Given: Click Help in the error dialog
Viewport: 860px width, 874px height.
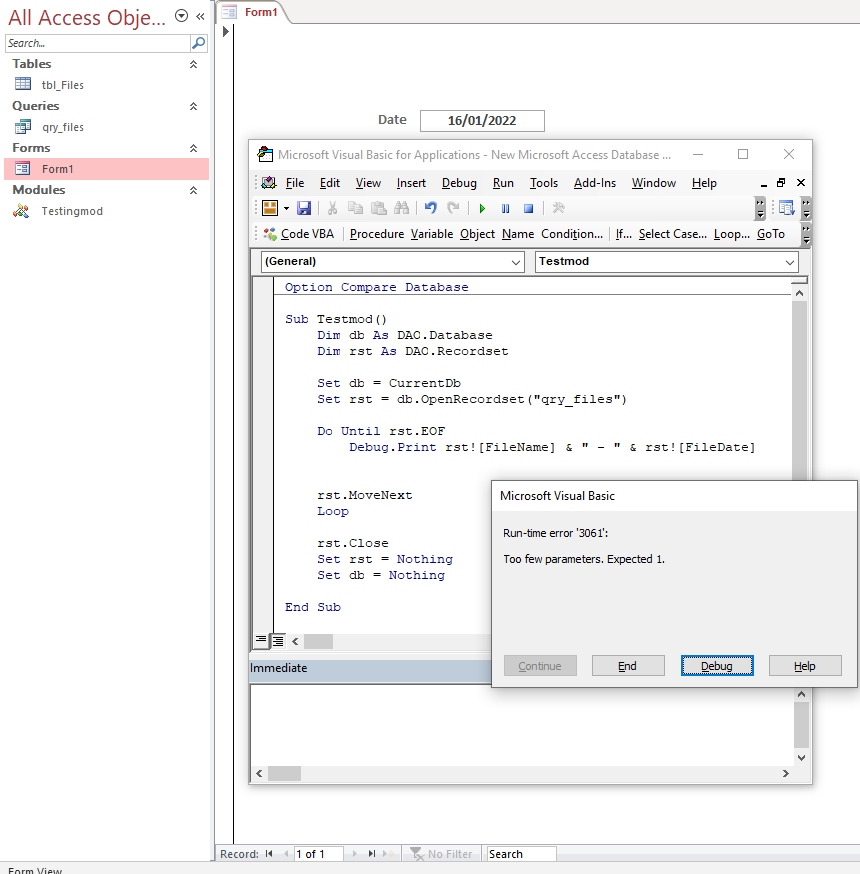Looking at the screenshot, I should pos(805,666).
